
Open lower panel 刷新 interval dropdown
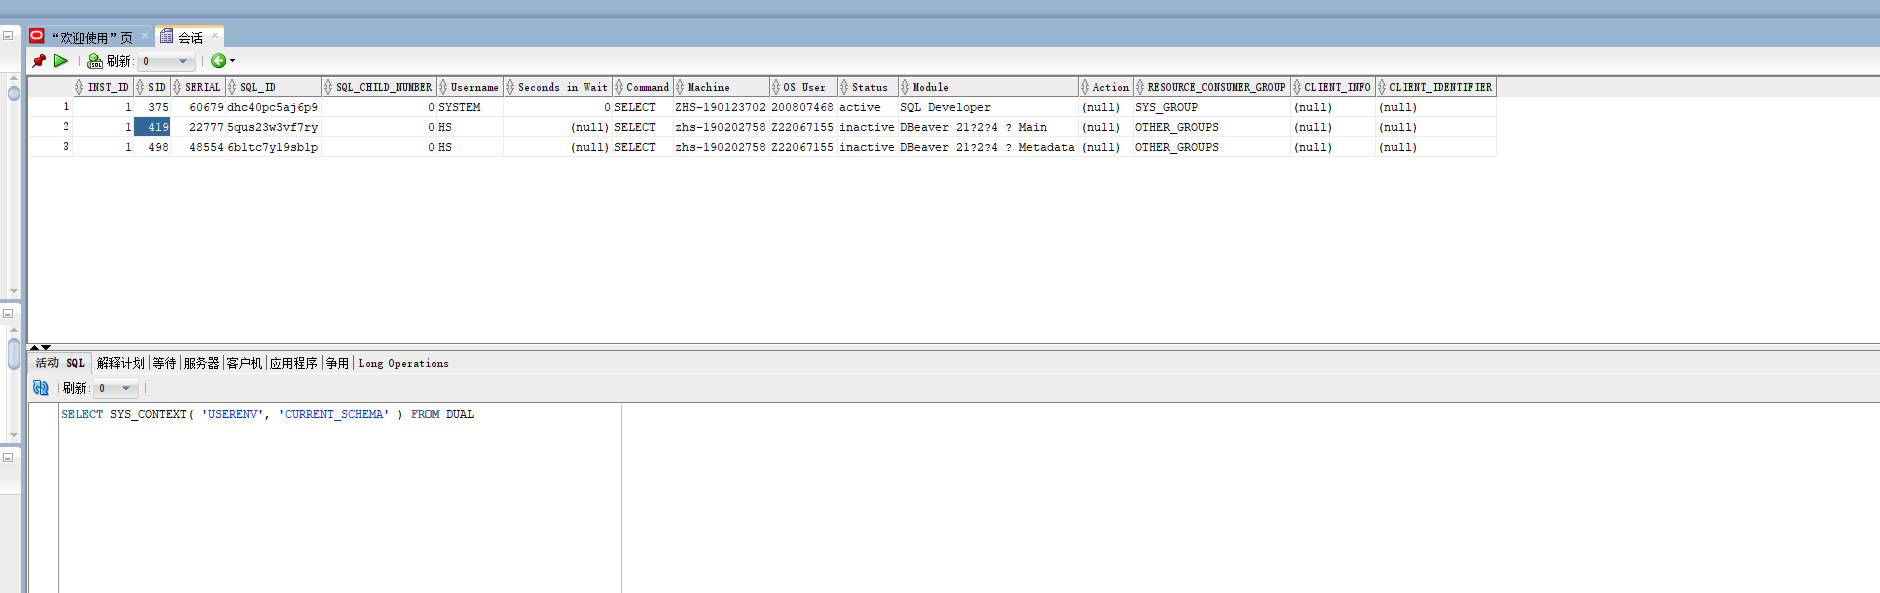pyautogui.click(x=126, y=388)
